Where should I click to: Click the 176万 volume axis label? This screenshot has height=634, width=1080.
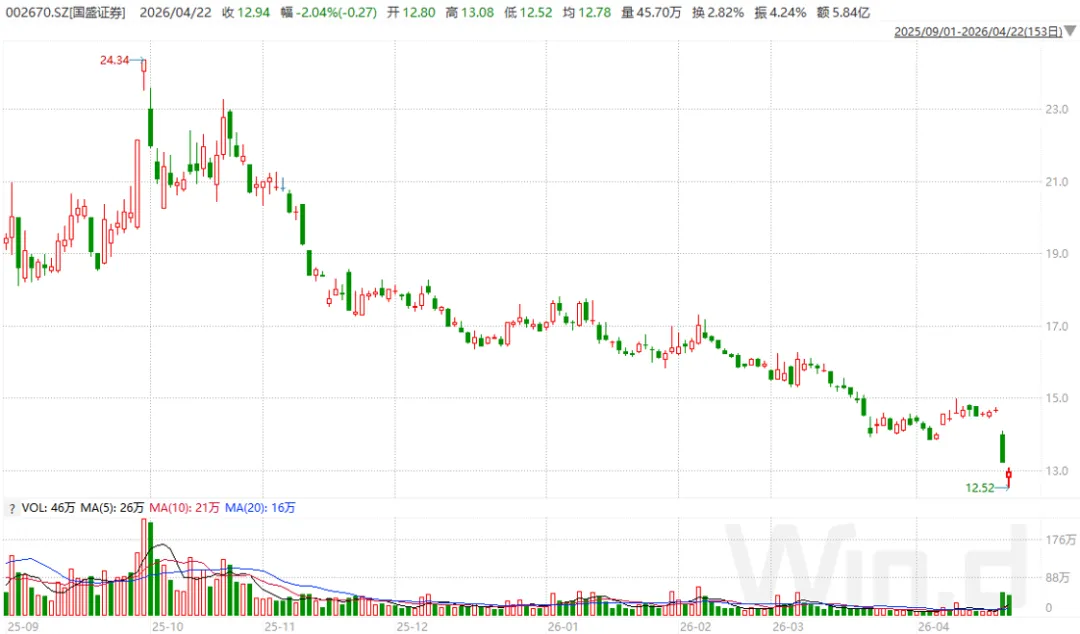tap(1060, 540)
